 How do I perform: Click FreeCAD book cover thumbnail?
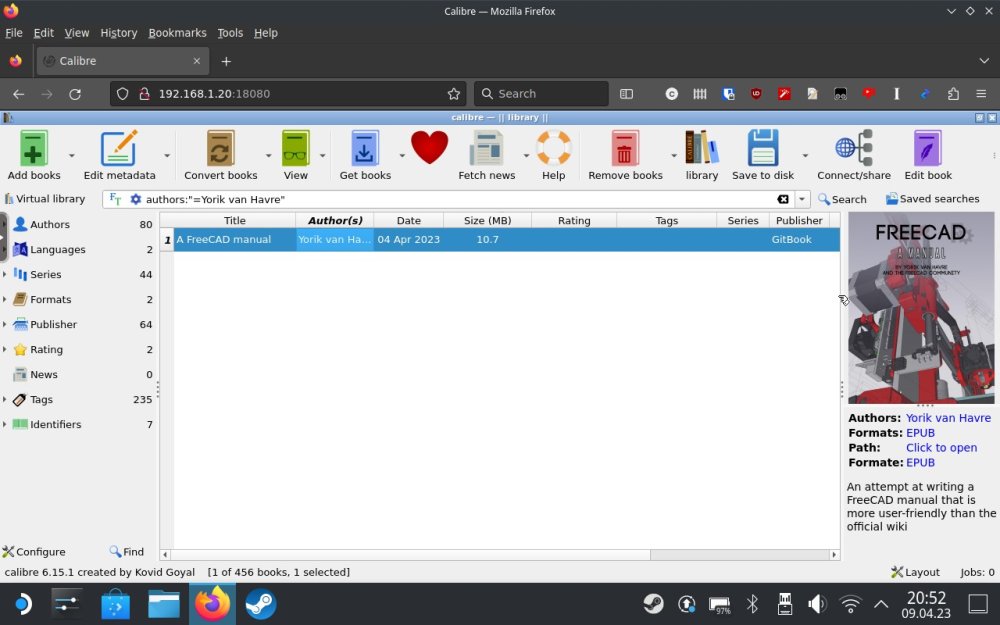[920, 308]
